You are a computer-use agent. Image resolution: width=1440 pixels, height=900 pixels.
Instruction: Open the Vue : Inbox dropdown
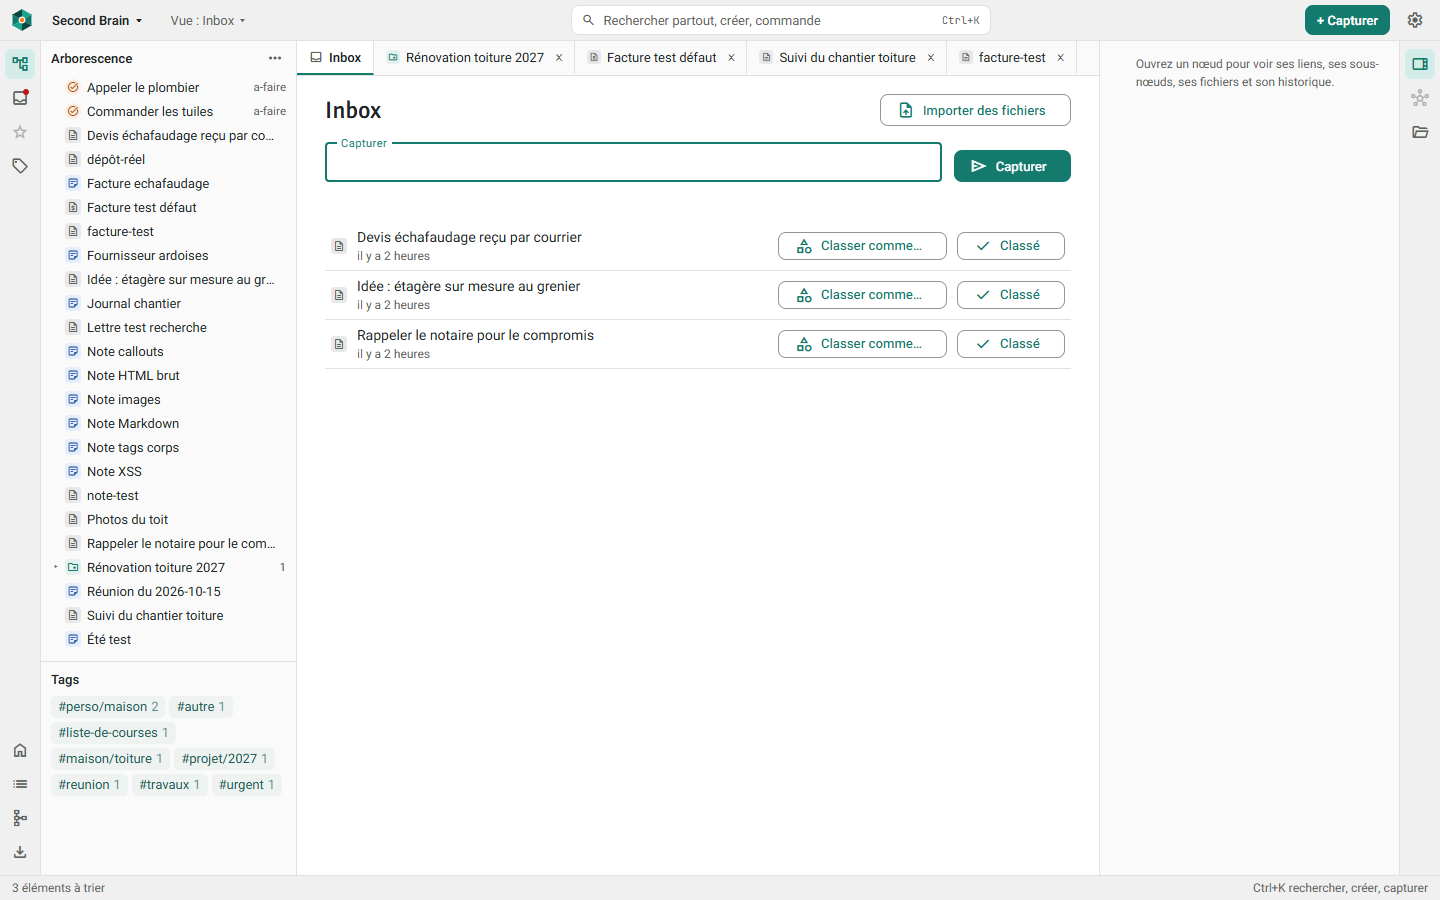coord(208,20)
